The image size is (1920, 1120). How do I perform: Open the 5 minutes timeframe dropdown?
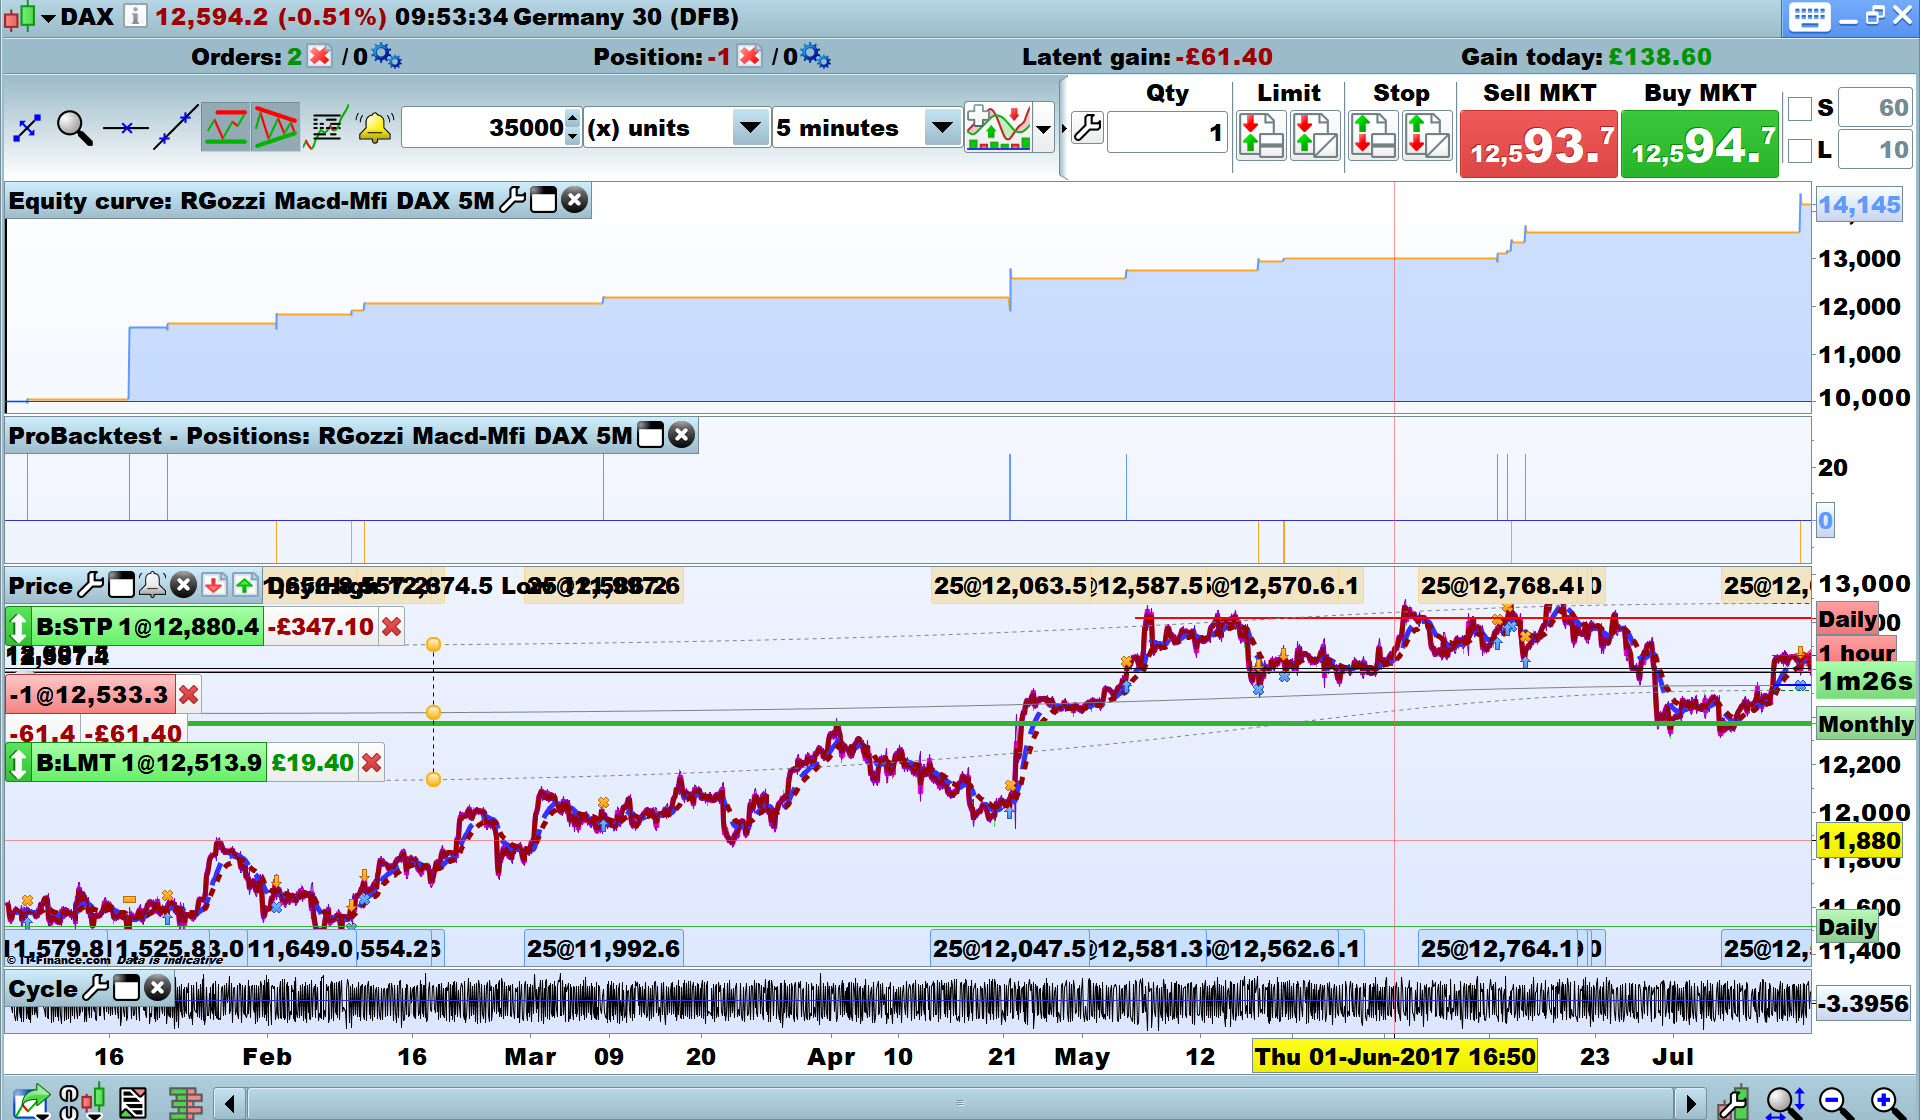pos(941,128)
